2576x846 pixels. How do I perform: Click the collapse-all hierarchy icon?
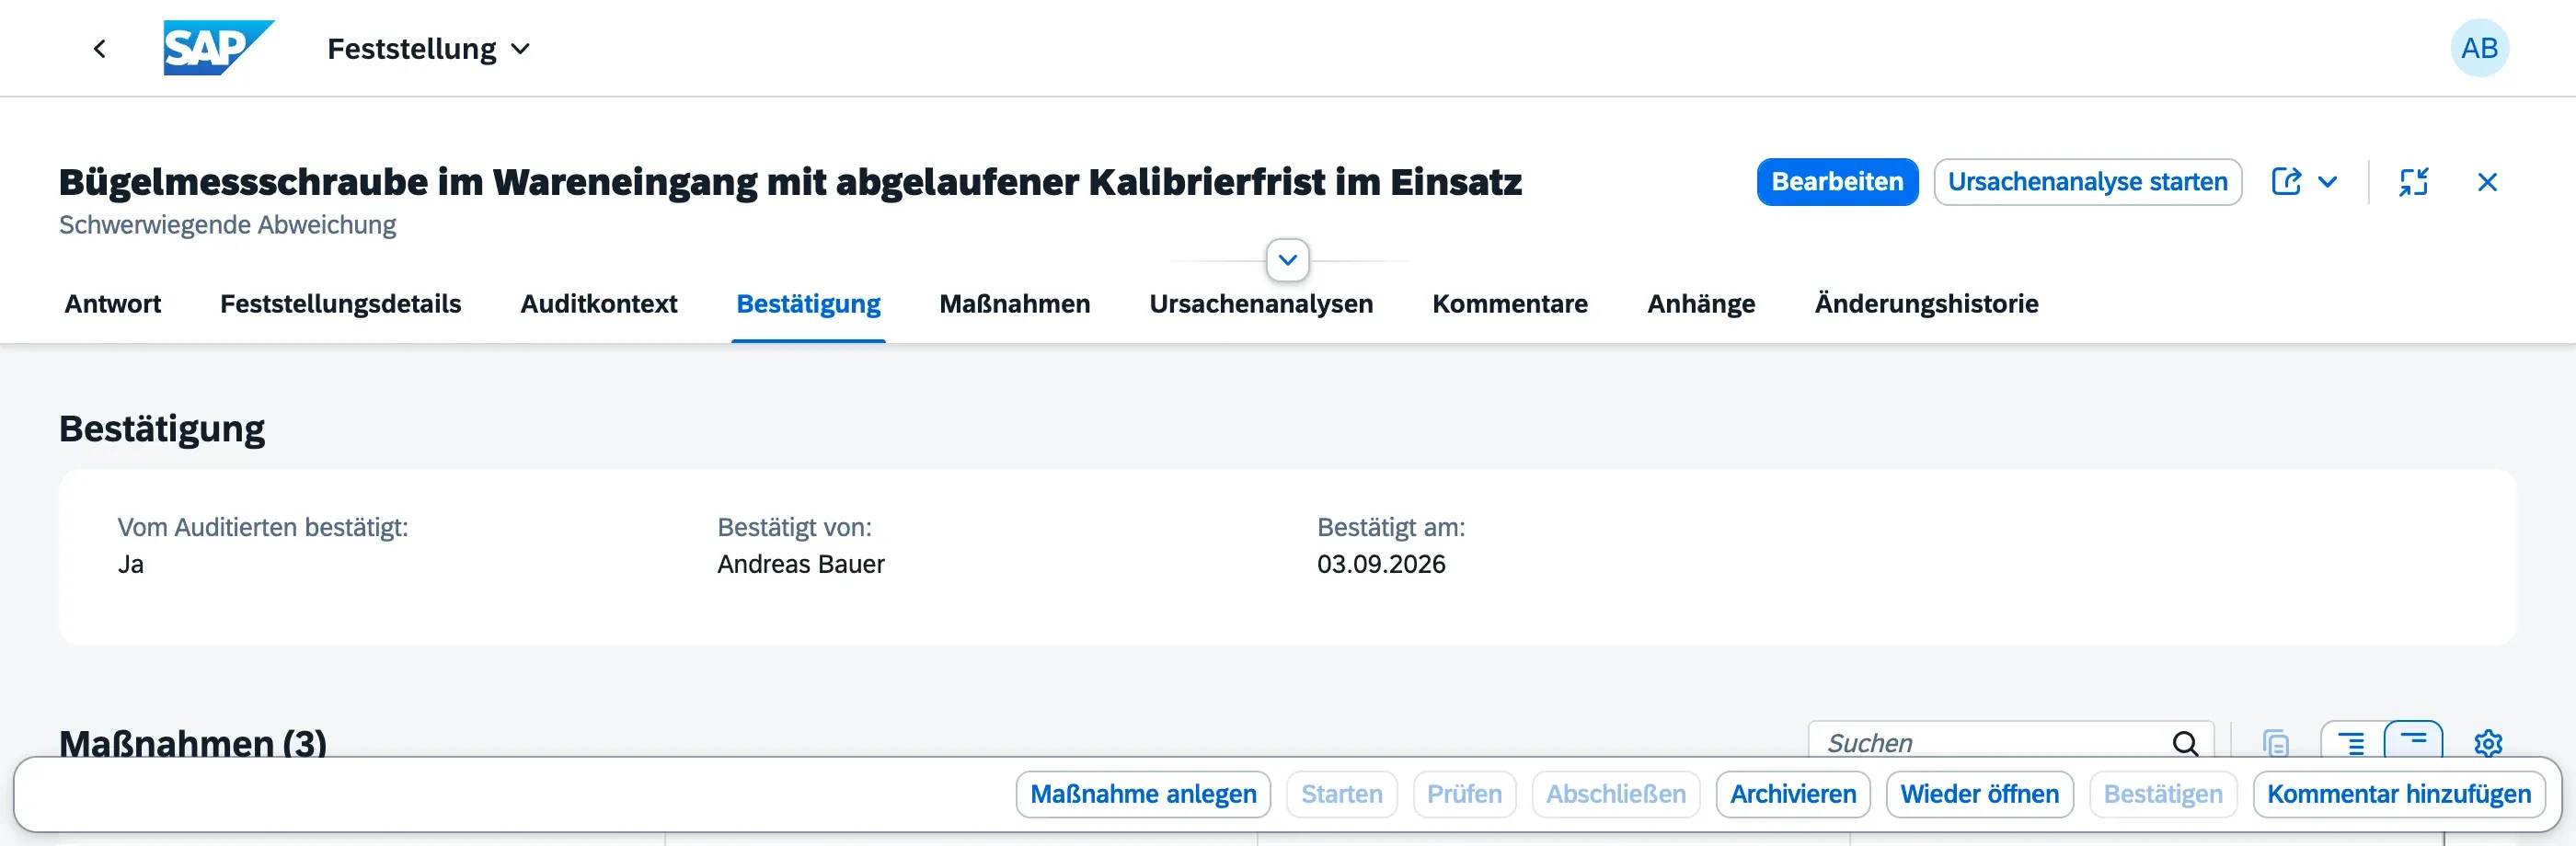coord(2413,741)
